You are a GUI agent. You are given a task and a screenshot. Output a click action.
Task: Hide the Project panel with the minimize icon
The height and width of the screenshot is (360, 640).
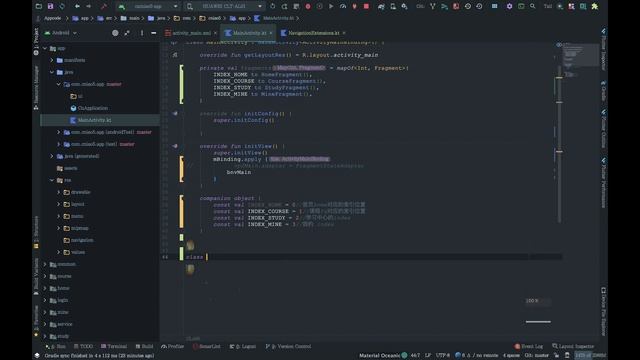(153, 33)
